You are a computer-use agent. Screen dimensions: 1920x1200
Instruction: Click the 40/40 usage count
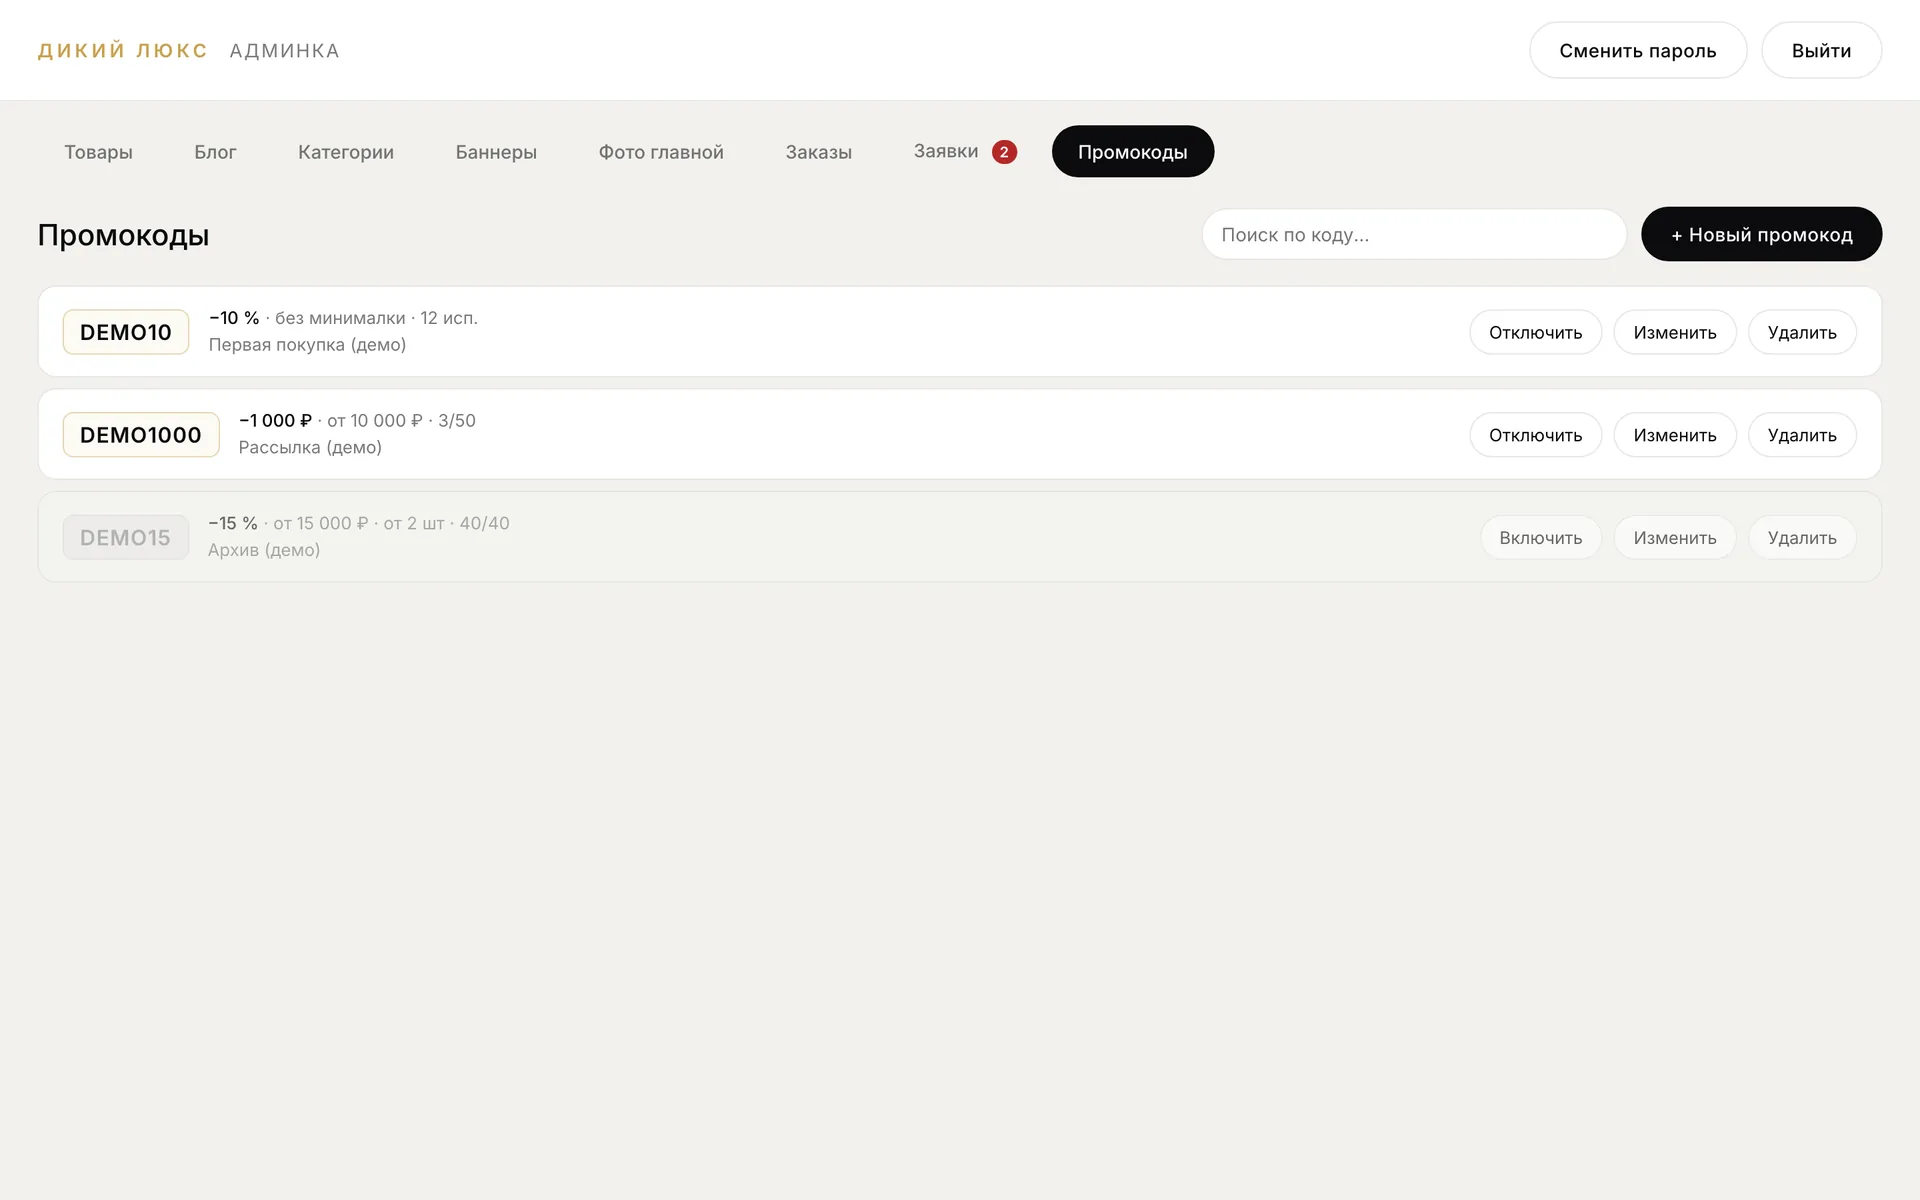484,523
